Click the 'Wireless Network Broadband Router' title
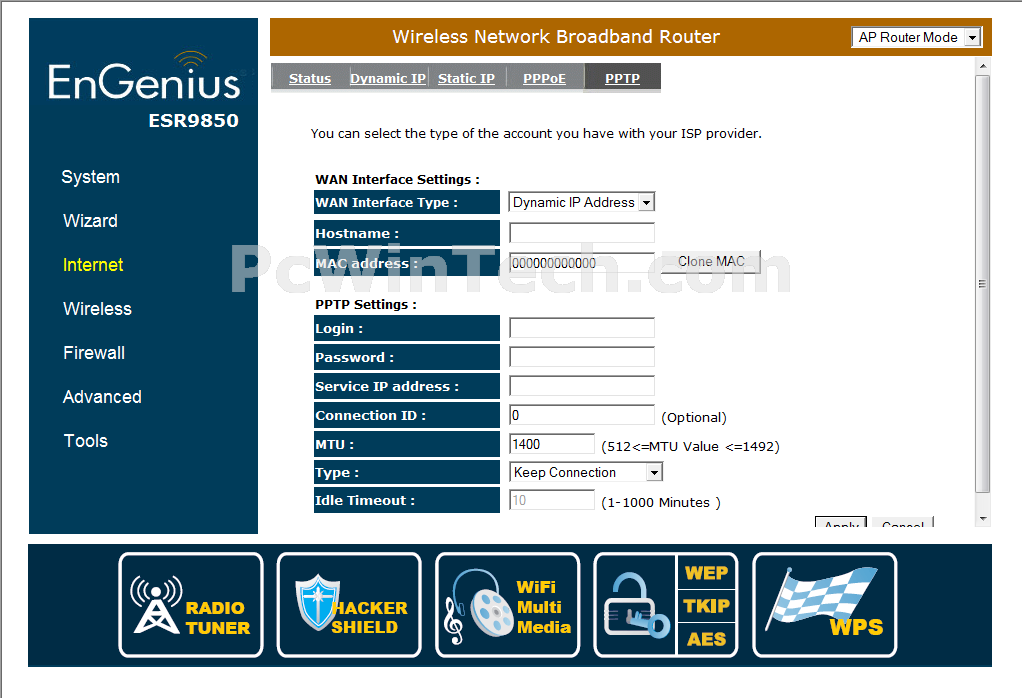 [x=556, y=36]
